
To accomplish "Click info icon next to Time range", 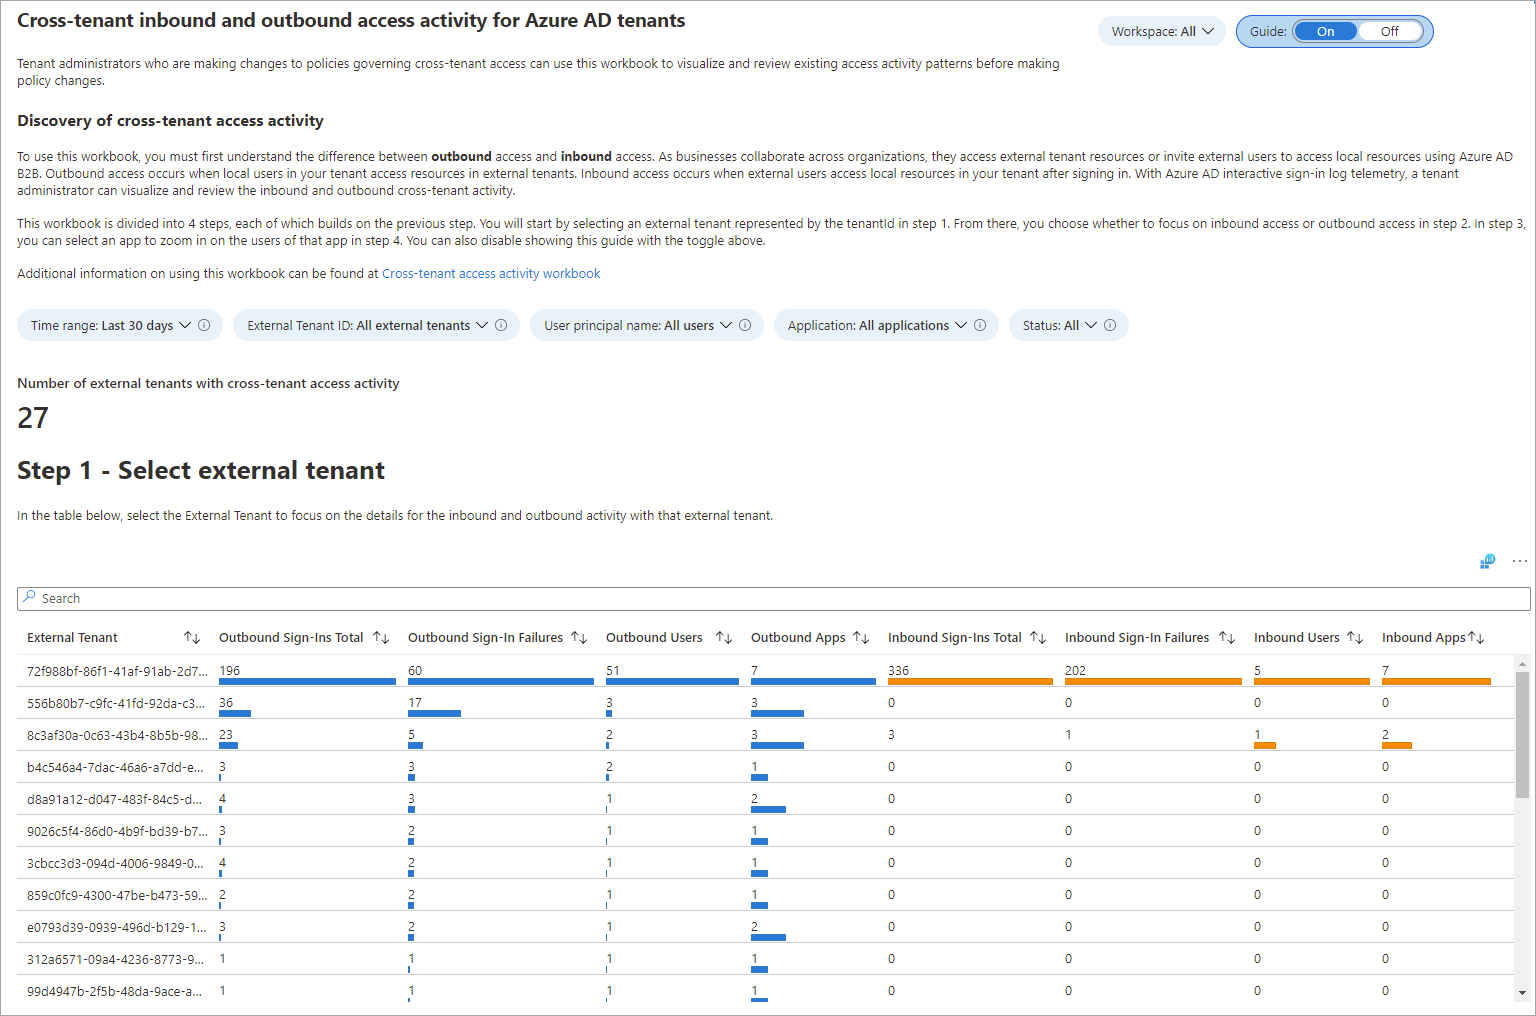I will click(204, 325).
